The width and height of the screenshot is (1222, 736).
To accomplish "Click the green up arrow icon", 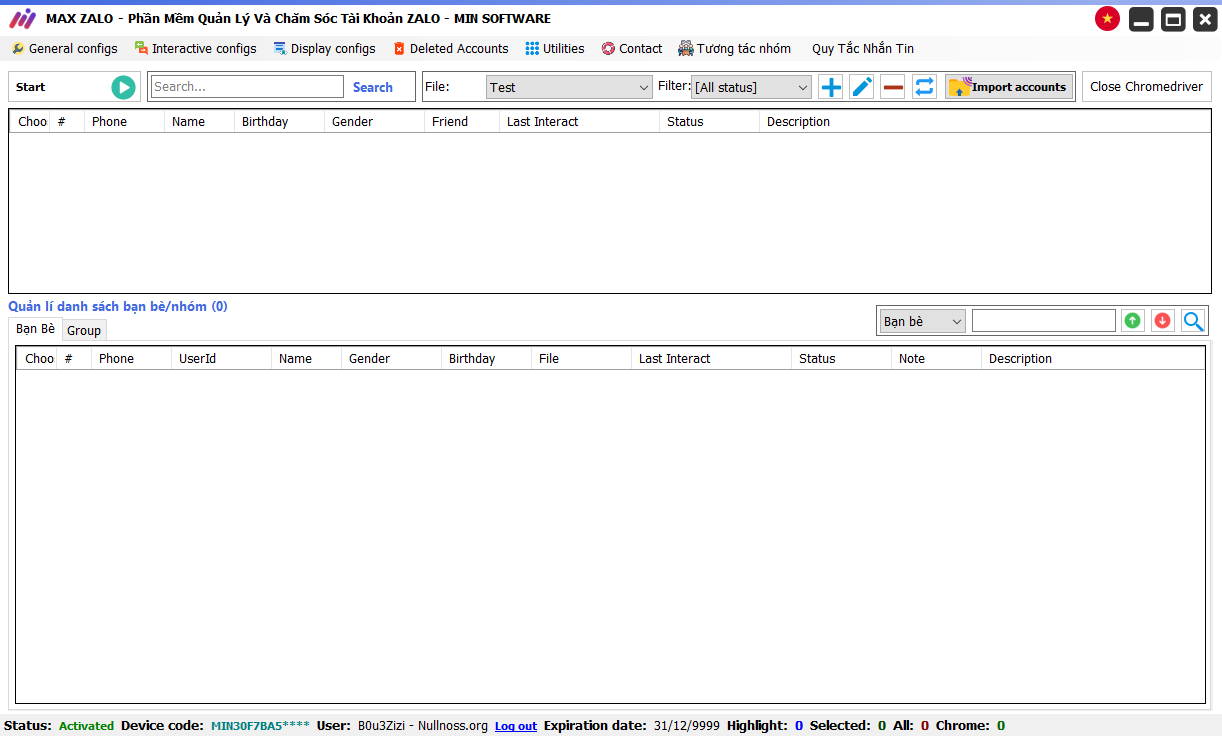I will 1132,321.
